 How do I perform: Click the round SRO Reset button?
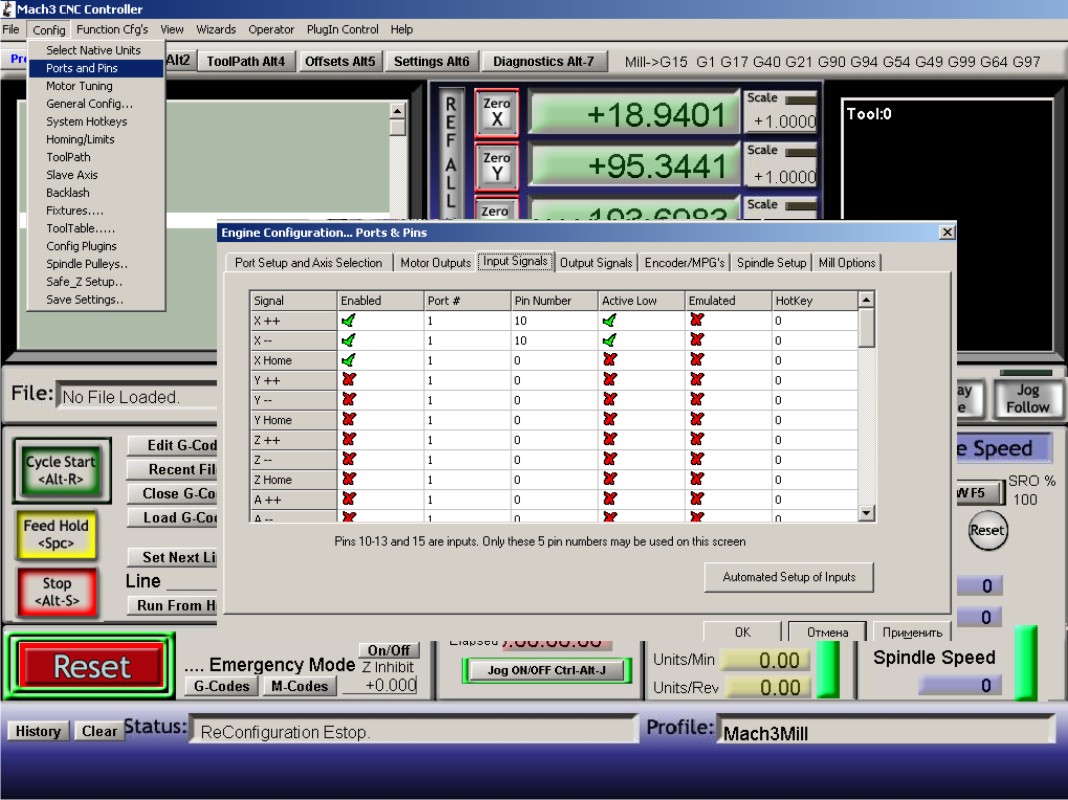click(986, 530)
